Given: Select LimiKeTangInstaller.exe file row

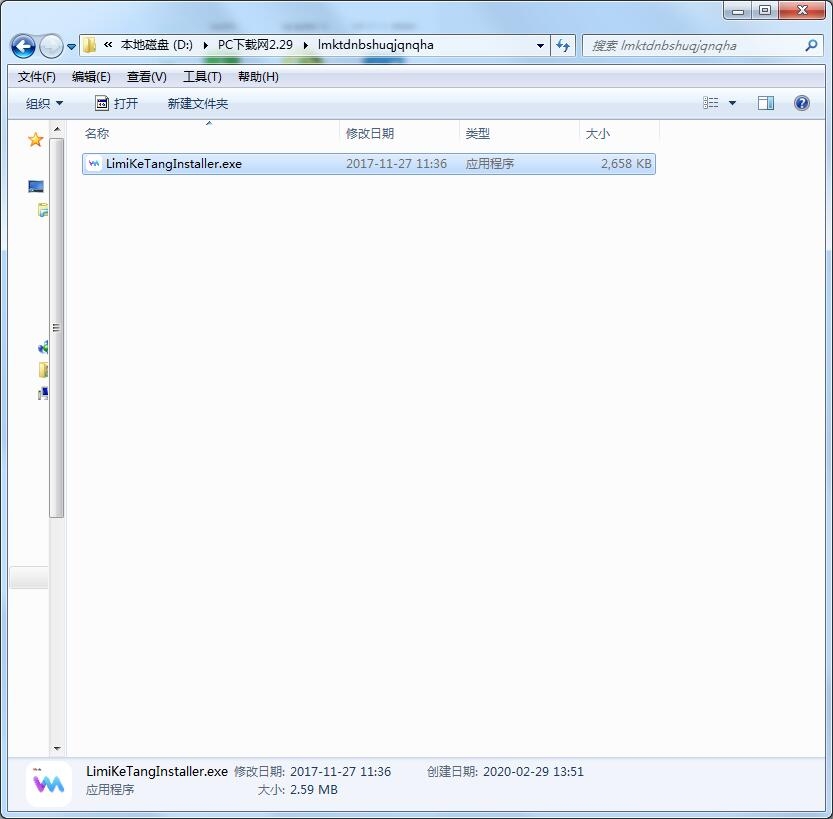Looking at the screenshot, I should [369, 164].
